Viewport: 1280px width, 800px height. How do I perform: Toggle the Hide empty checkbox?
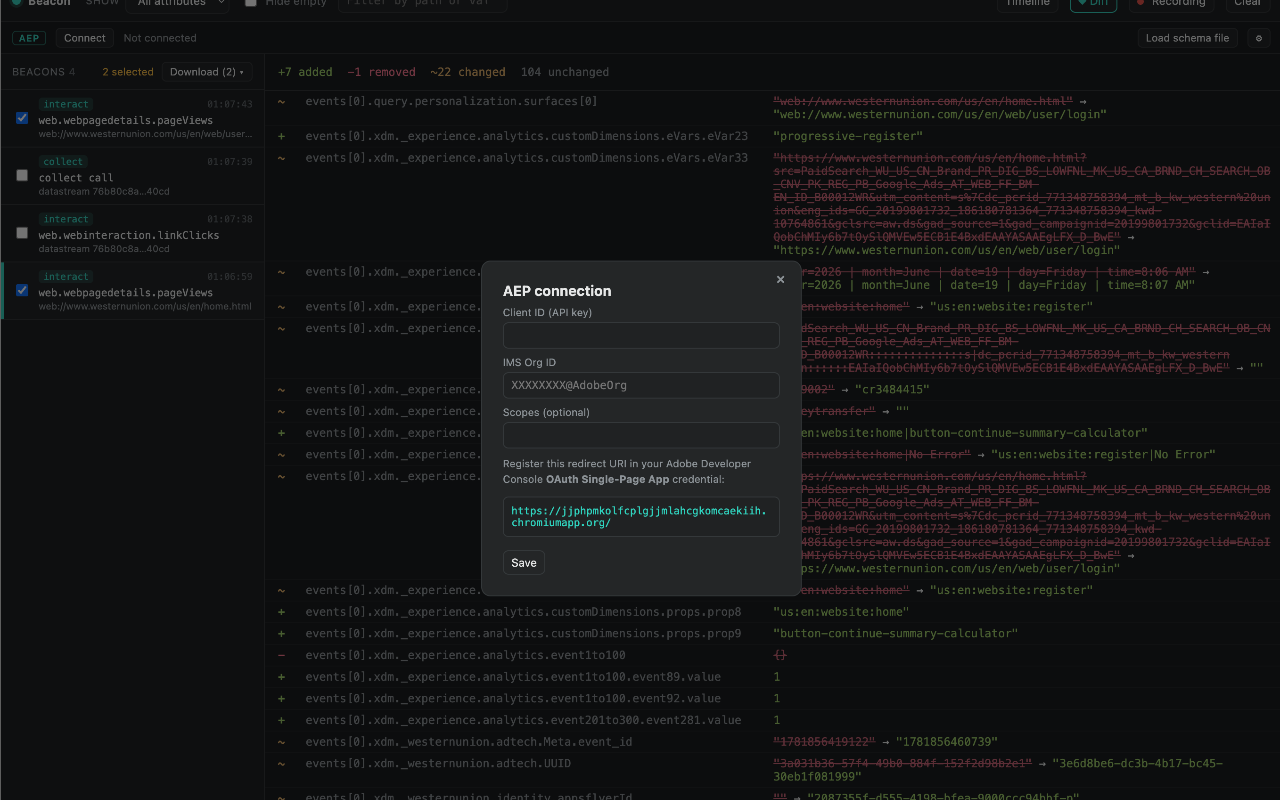[251, 3]
